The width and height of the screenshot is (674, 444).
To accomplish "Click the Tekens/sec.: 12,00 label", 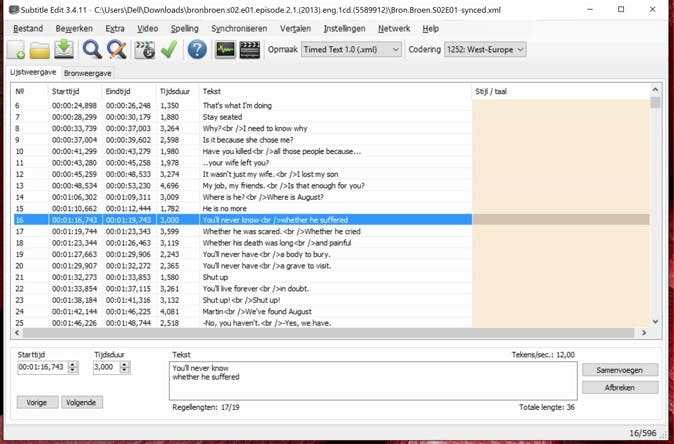I will point(543,355).
